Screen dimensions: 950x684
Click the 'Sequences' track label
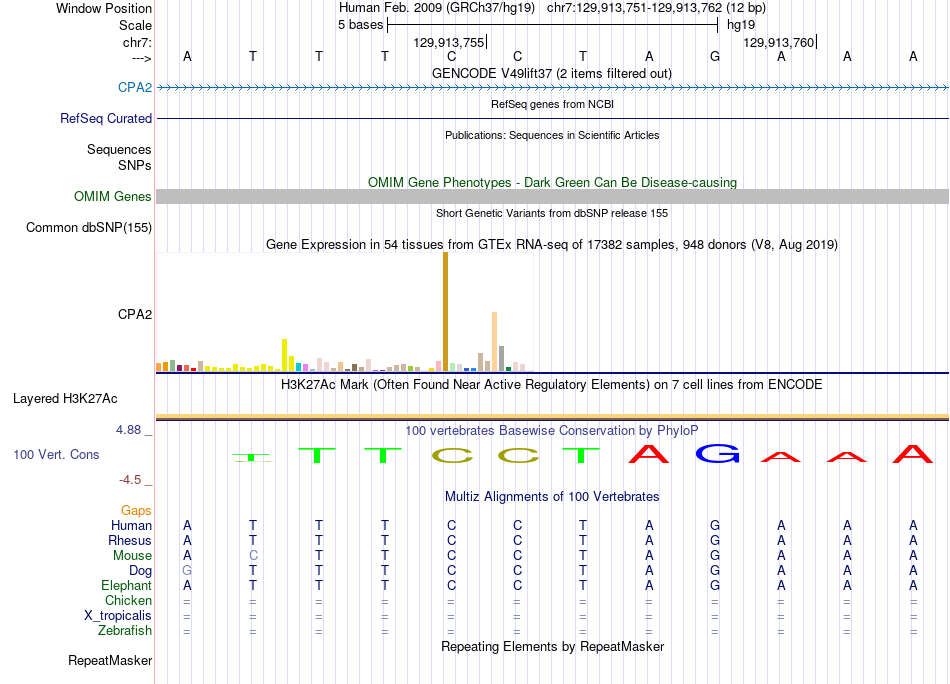119,149
